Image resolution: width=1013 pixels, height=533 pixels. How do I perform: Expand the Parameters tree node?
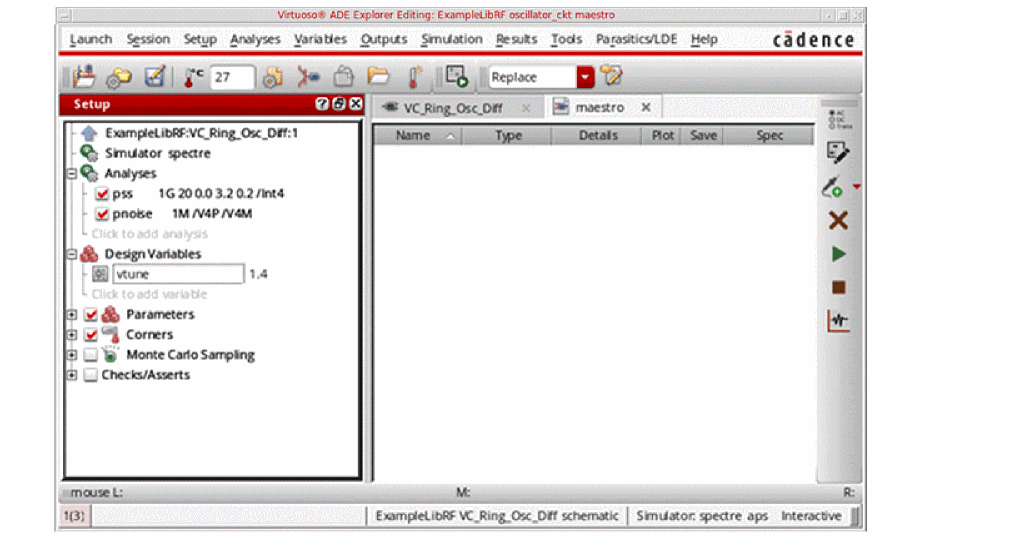pyautogui.click(x=72, y=315)
